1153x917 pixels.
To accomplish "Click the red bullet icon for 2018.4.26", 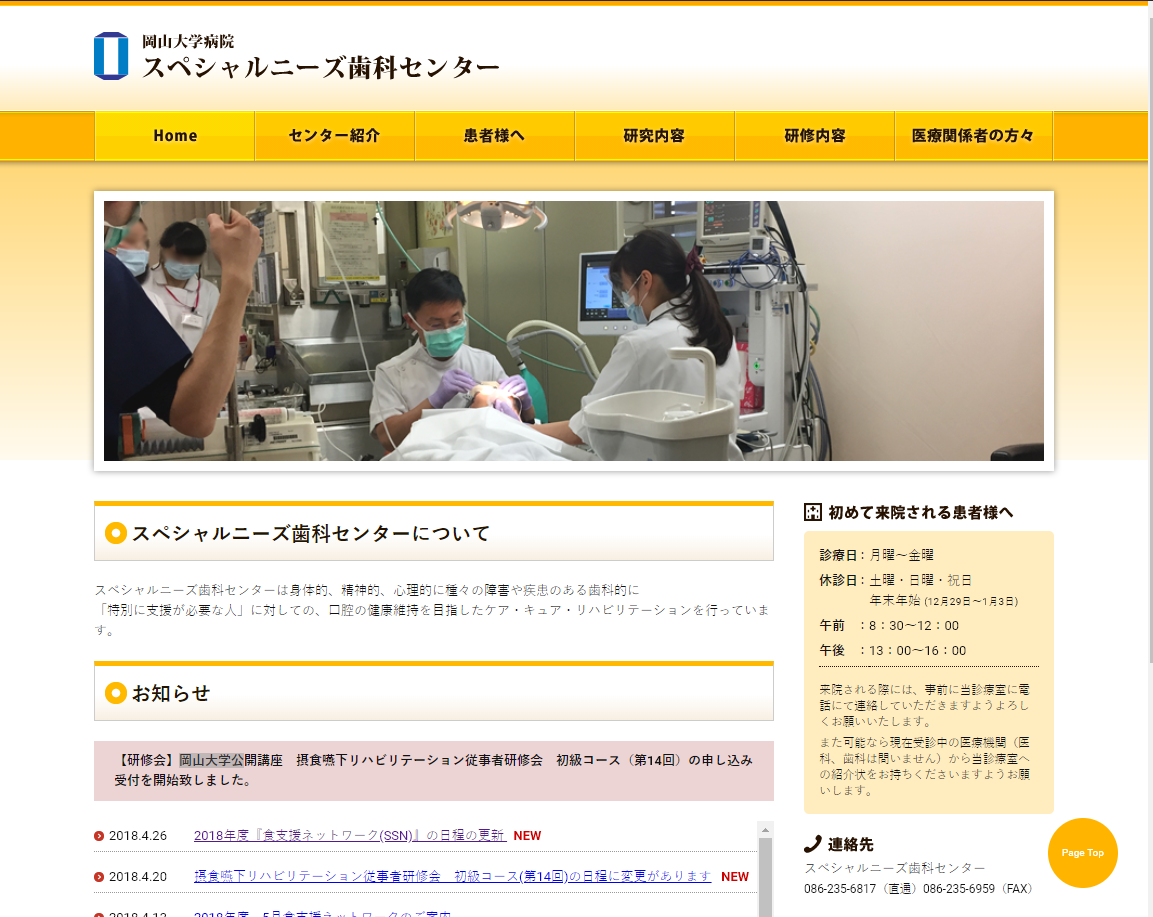I will (x=99, y=836).
